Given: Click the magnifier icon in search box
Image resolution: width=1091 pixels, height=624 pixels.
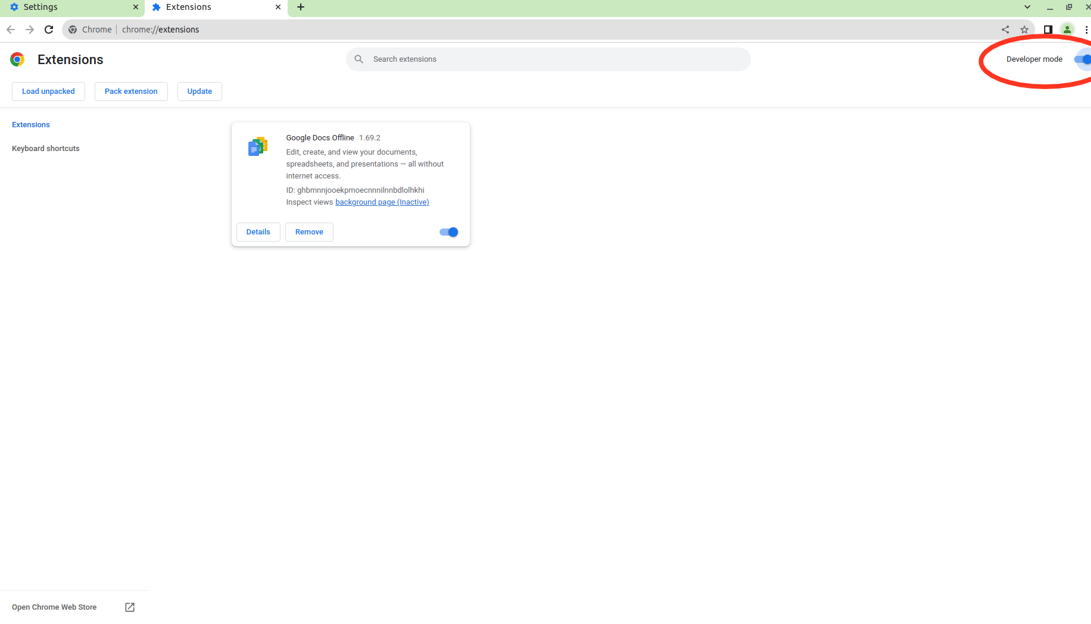Looking at the screenshot, I should tap(359, 59).
